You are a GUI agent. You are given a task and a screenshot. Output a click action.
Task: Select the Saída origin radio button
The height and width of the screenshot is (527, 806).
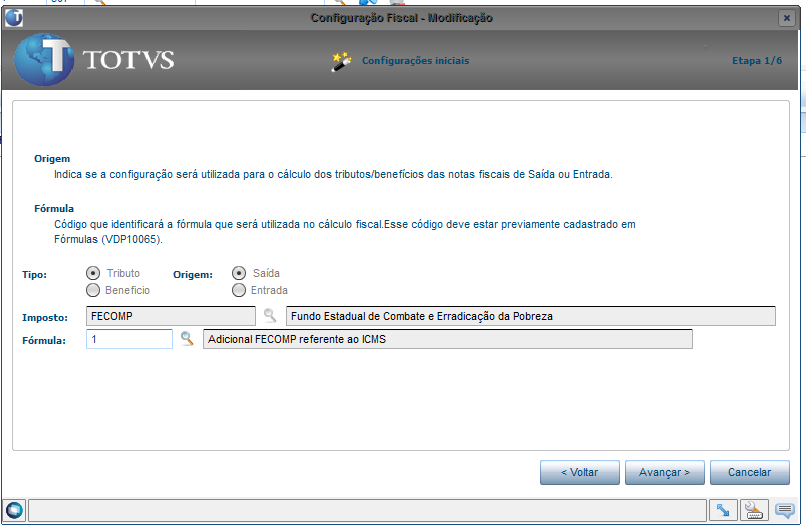[239, 273]
